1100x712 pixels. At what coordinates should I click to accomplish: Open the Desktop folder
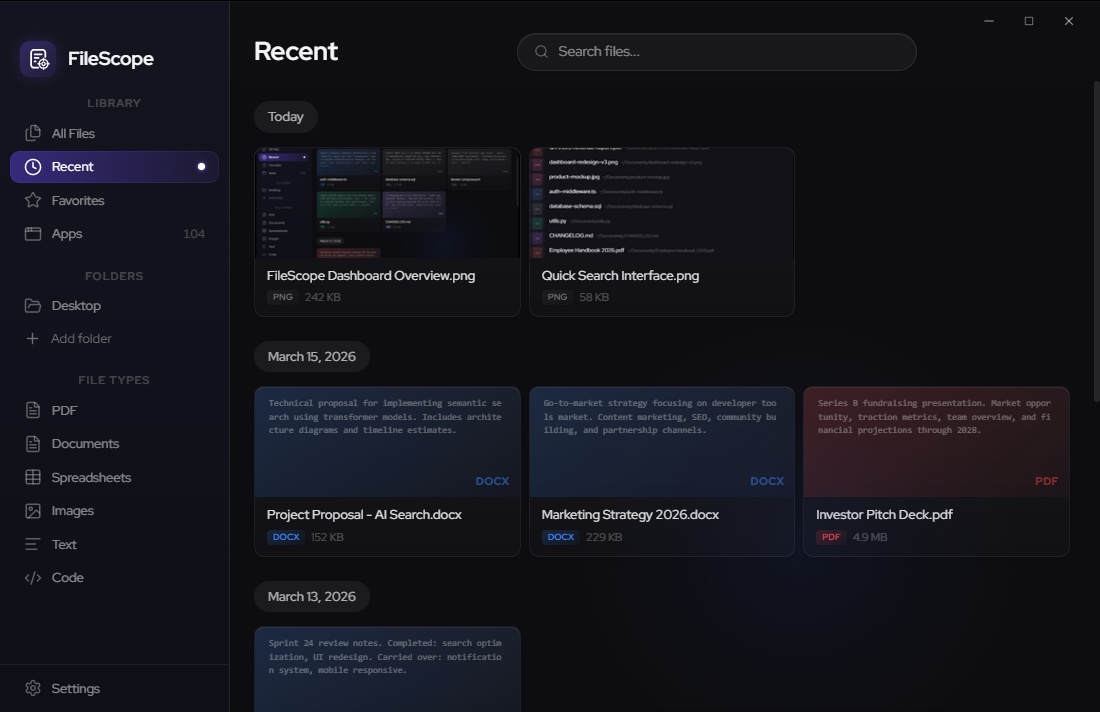[76, 305]
